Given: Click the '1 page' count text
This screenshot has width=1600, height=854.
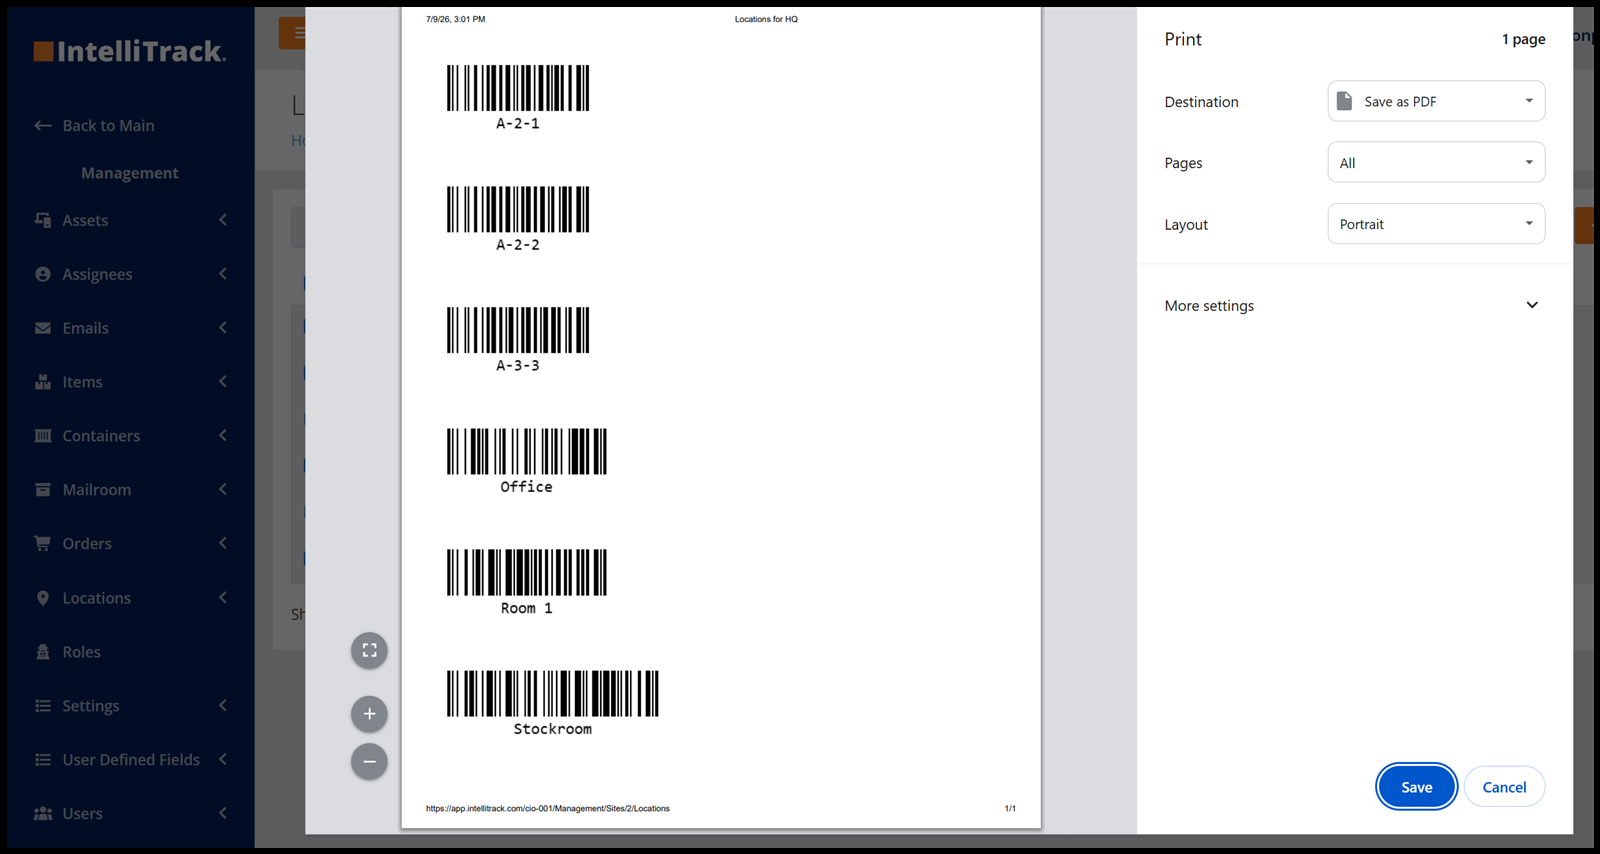Looking at the screenshot, I should [1523, 39].
